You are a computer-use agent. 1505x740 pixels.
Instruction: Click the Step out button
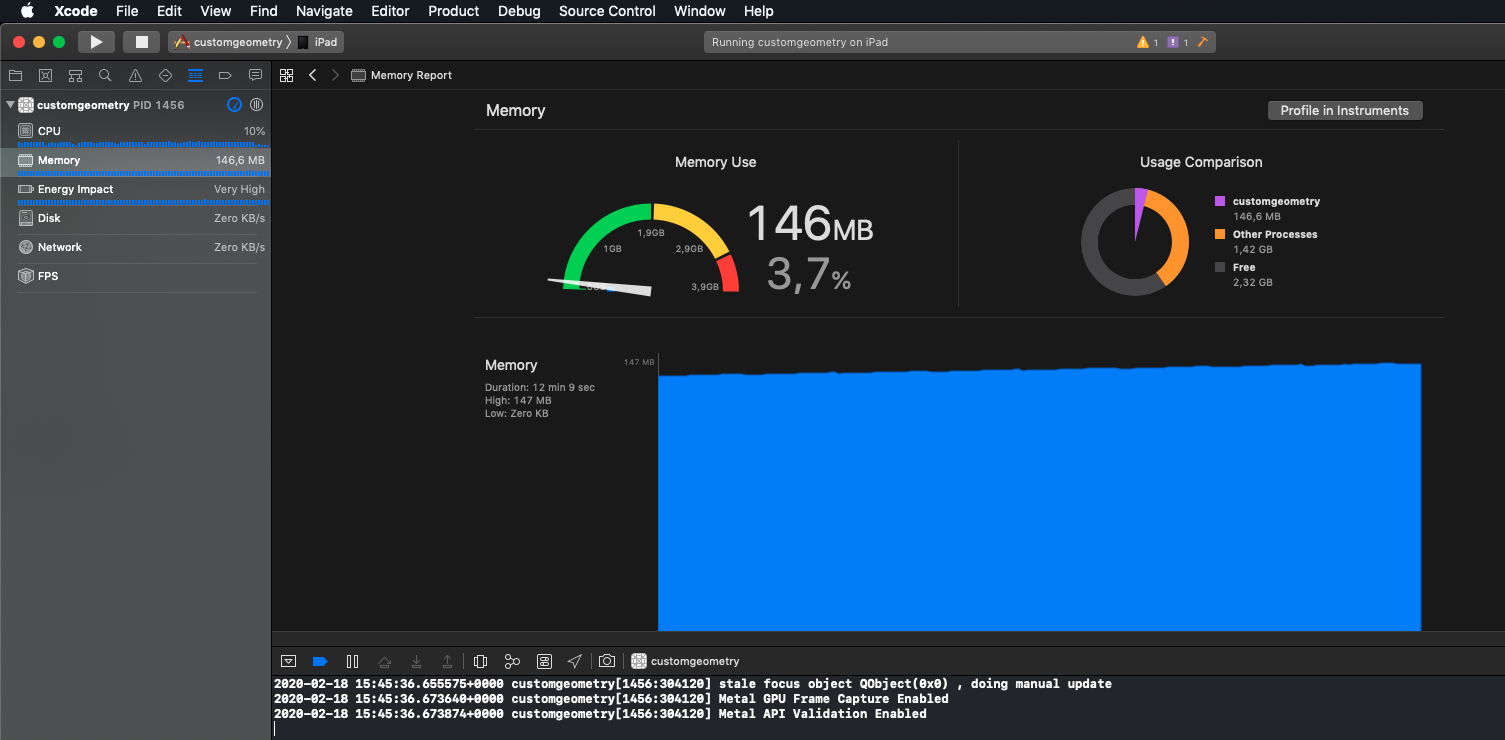[x=447, y=661]
